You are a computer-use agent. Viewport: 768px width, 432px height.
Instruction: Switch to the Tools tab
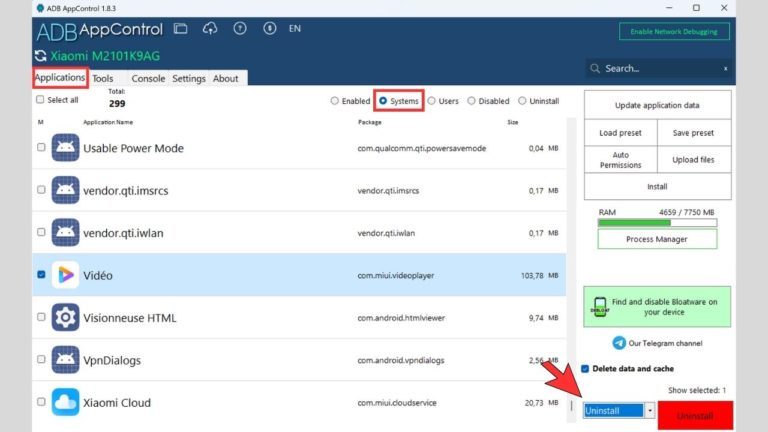(102, 78)
